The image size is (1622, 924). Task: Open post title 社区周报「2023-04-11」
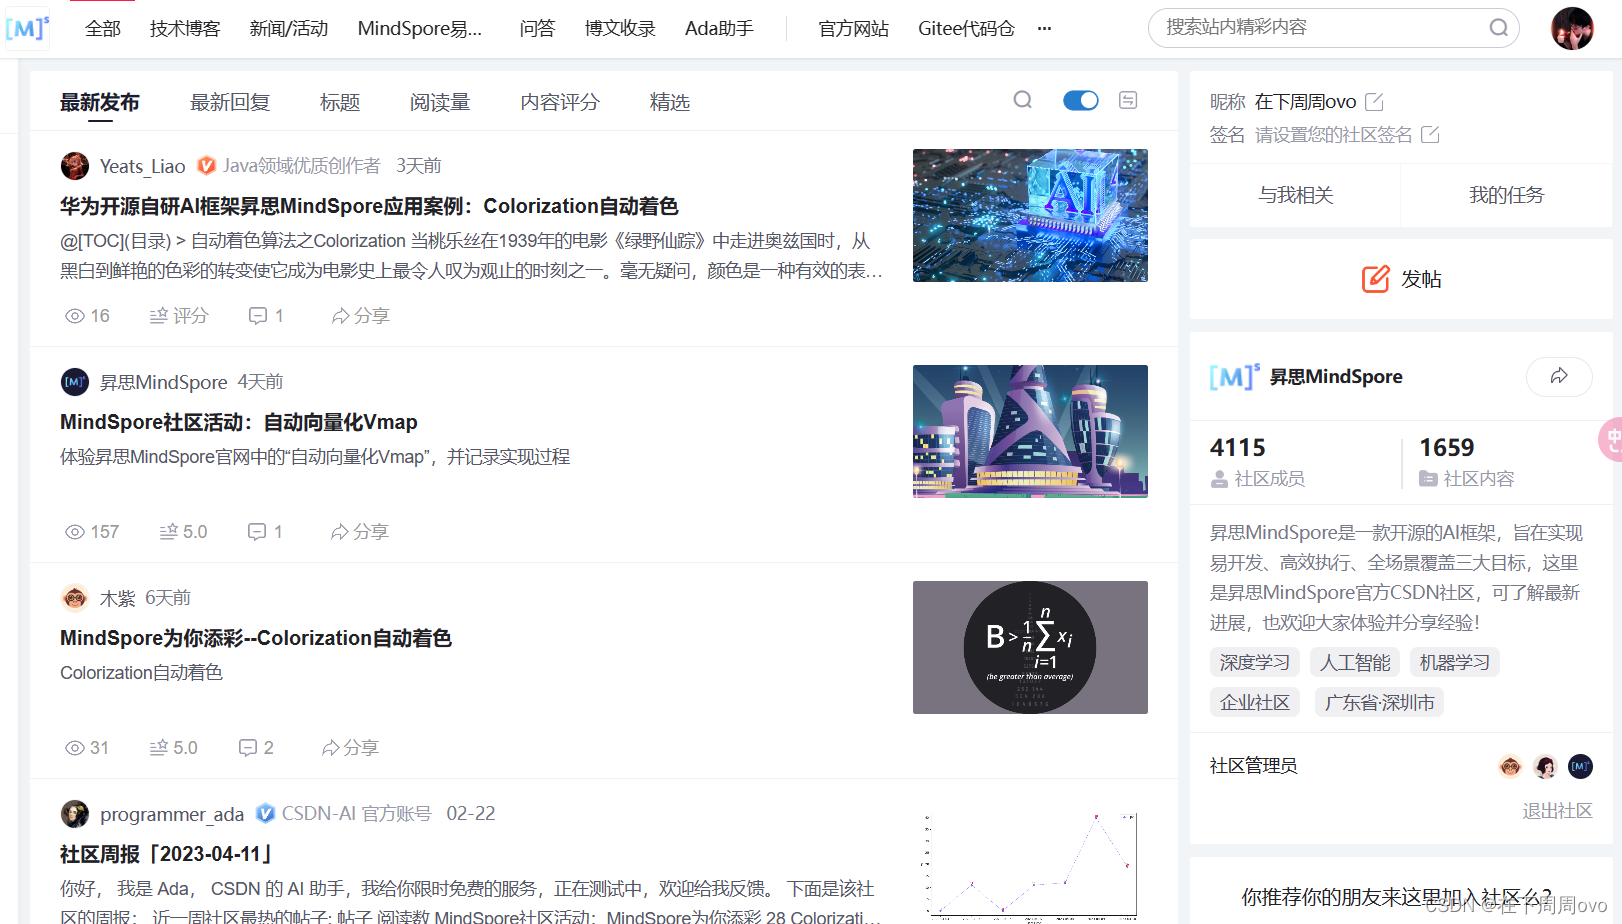click(x=167, y=854)
